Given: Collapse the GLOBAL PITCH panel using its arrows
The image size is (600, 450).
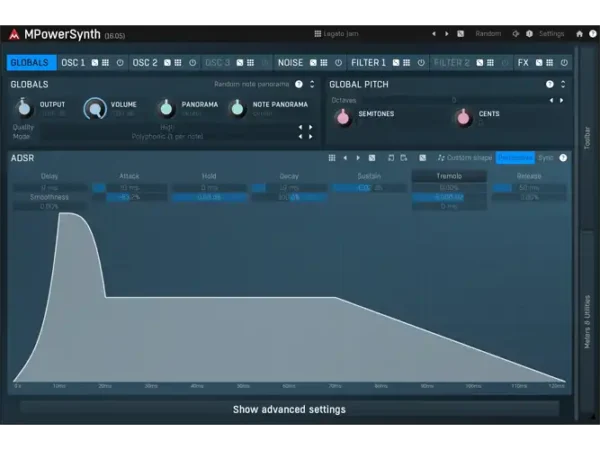Looking at the screenshot, I should [x=563, y=84].
